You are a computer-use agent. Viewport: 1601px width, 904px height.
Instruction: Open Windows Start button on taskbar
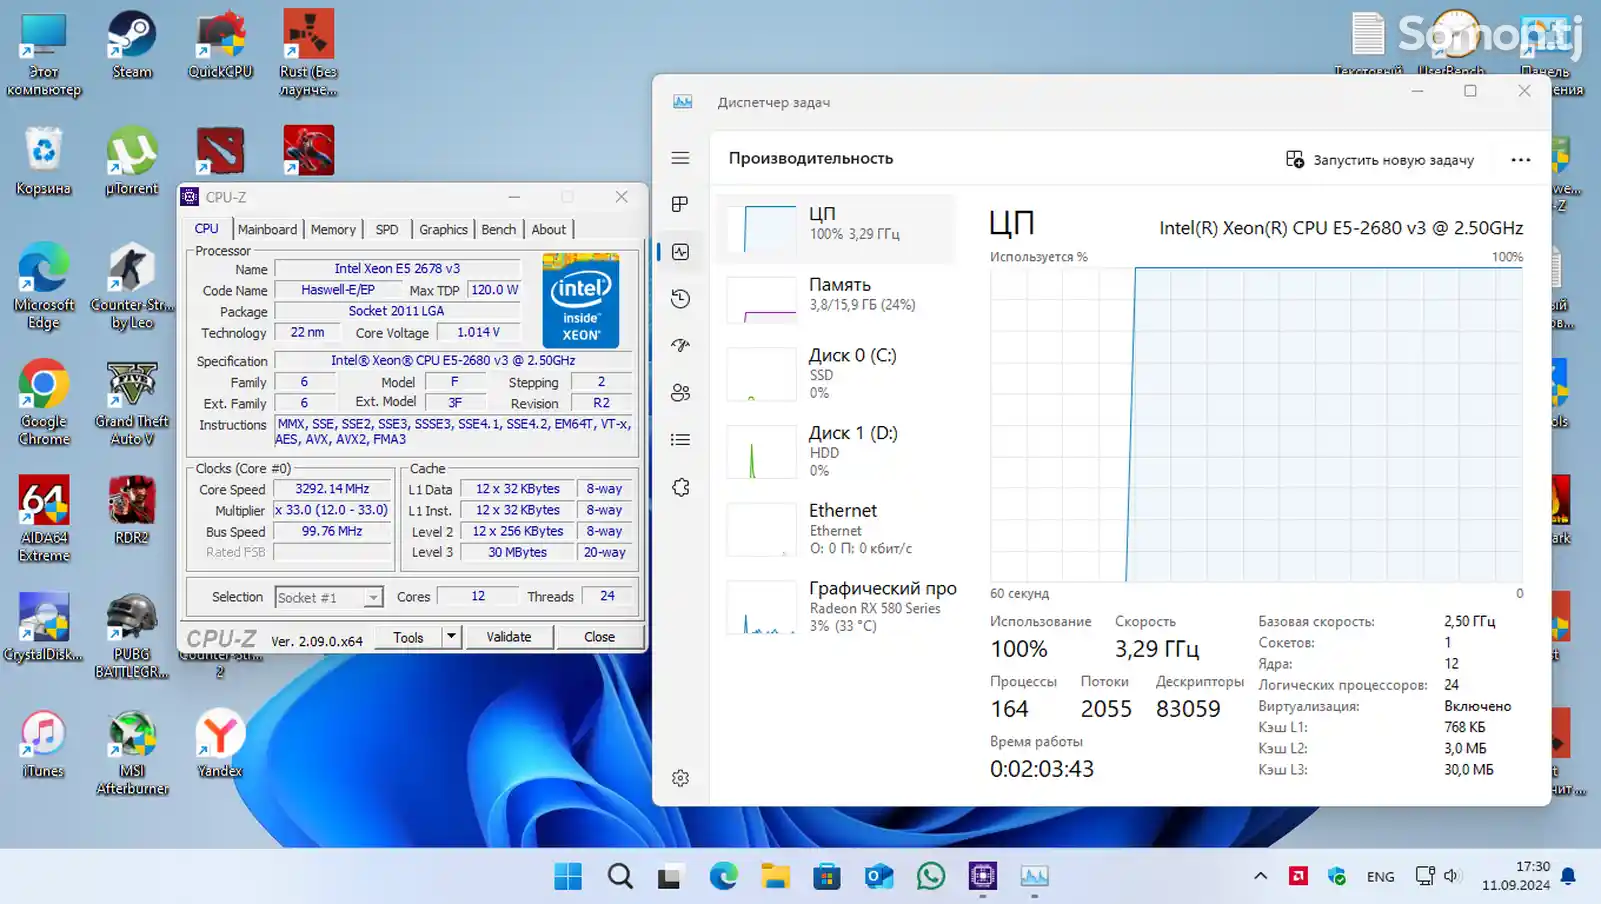coord(568,876)
